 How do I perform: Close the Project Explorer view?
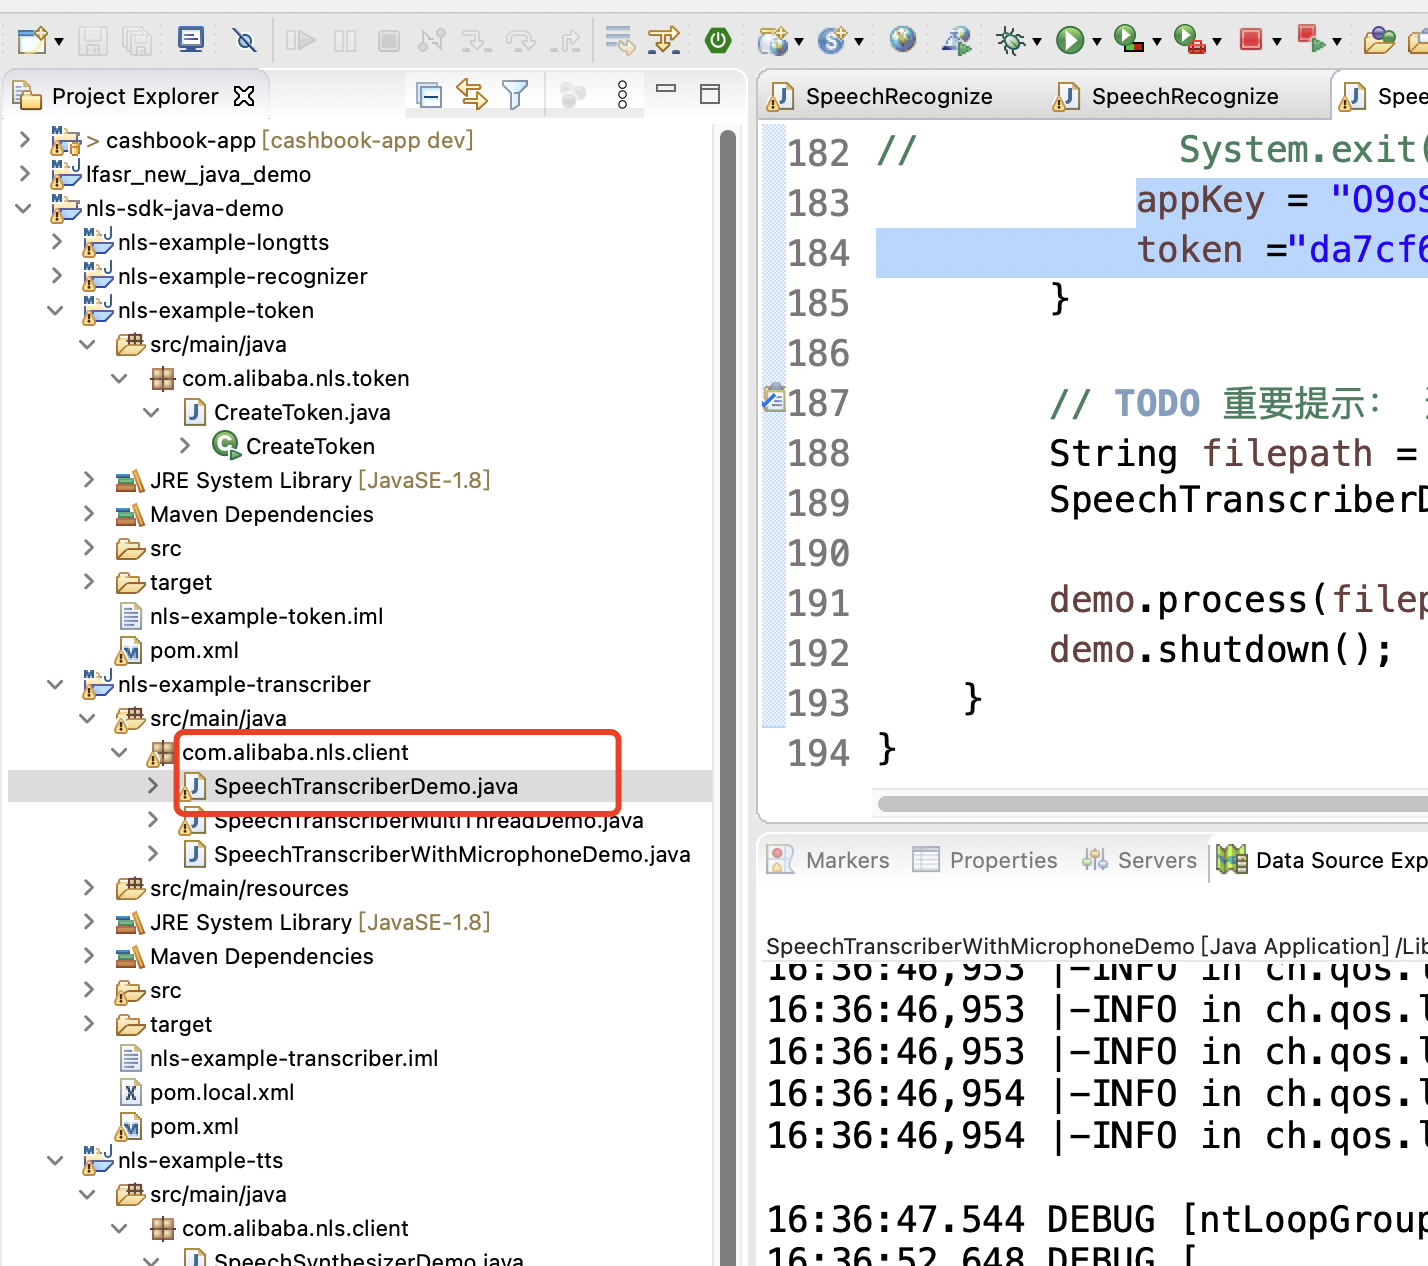point(244,96)
